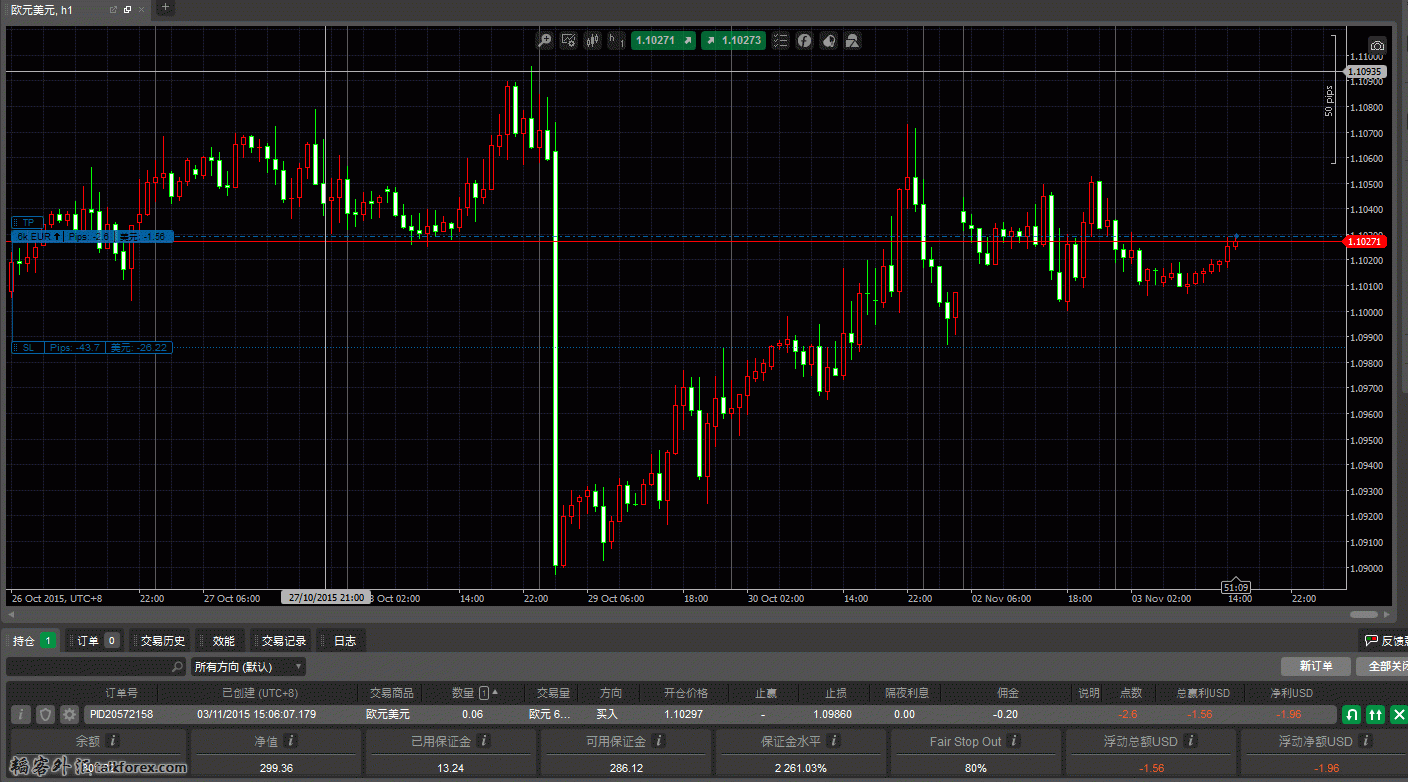The image size is (1408, 782).
Task: Click the 全部关闭 close-all button
Action: point(1383,666)
